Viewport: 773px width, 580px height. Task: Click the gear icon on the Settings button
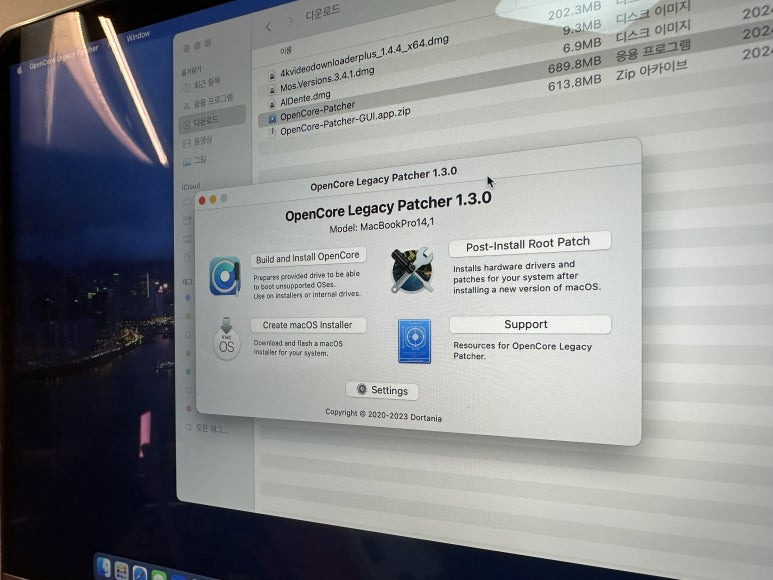[361, 389]
